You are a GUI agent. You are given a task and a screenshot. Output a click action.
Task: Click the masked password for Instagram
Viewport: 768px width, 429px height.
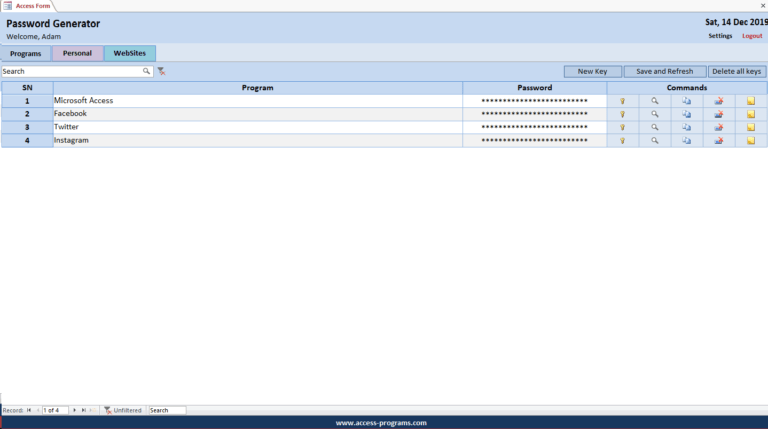pyautogui.click(x=534, y=141)
